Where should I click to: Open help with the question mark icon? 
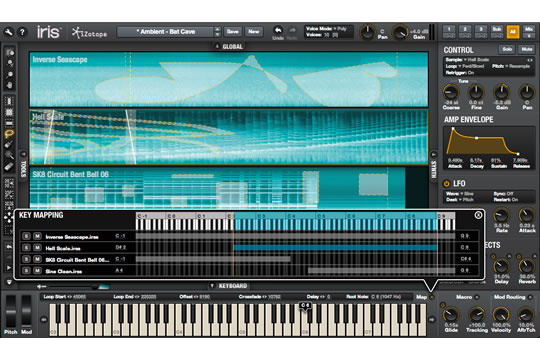[x=22, y=32]
